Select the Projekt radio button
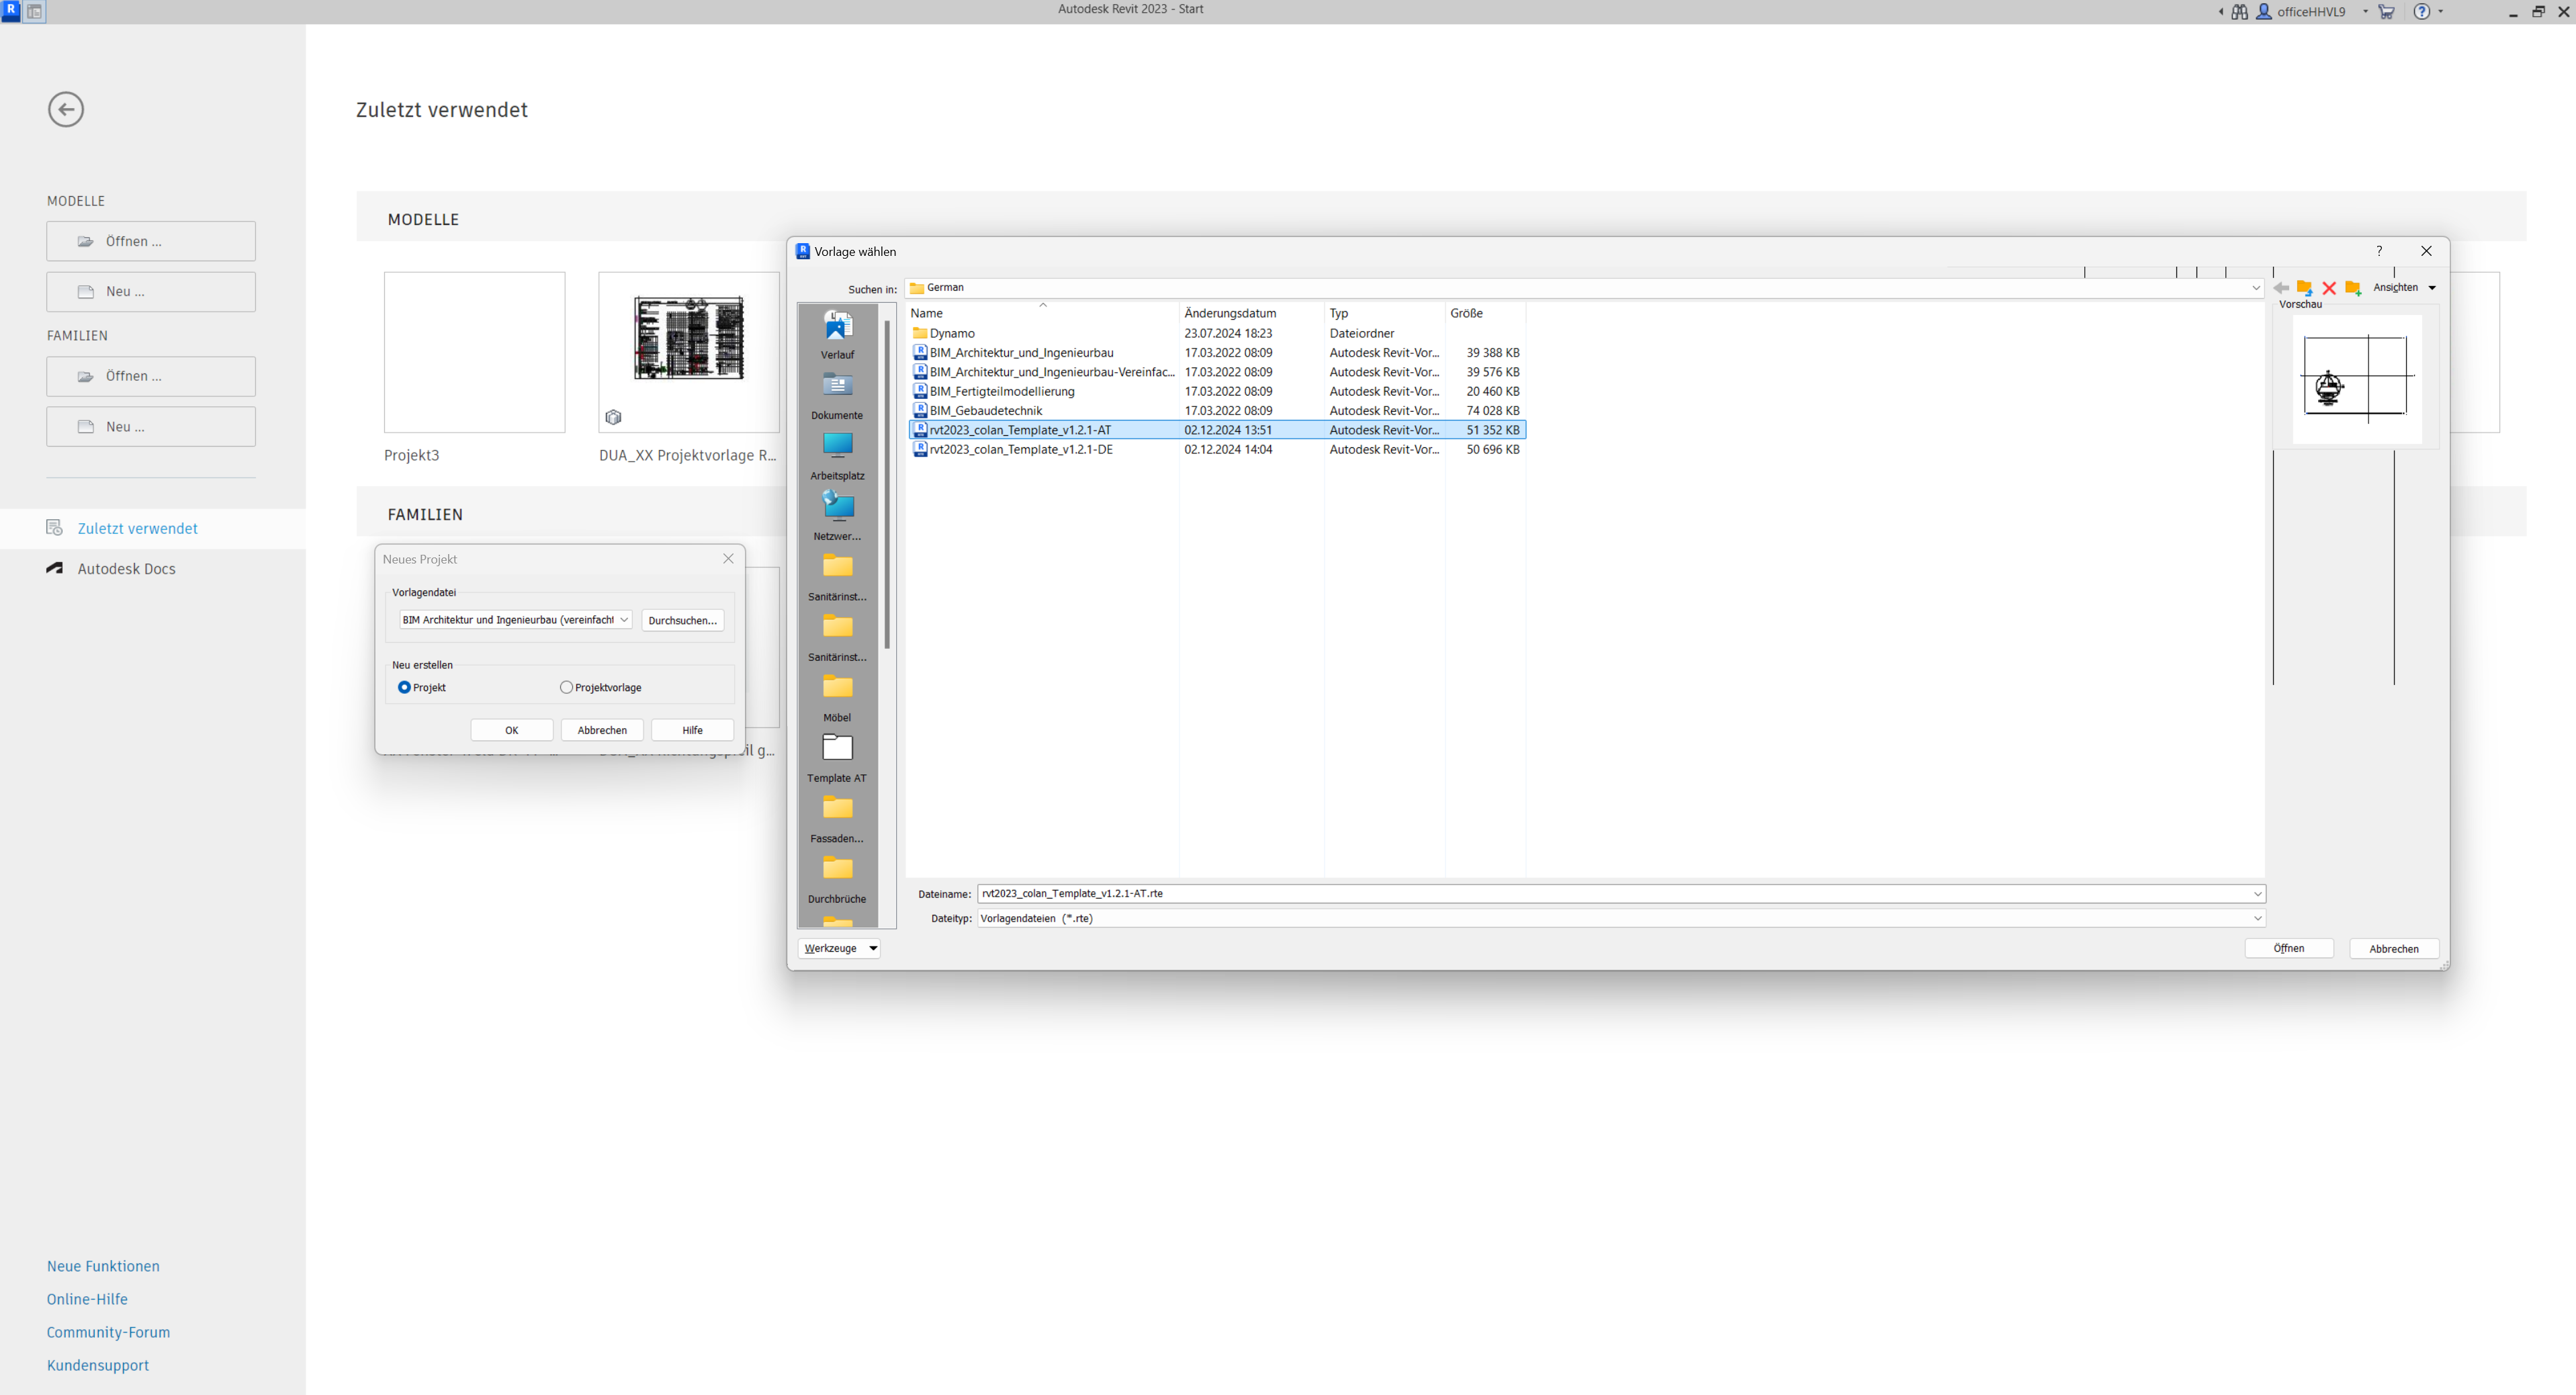The image size is (2576, 1395). (x=404, y=687)
